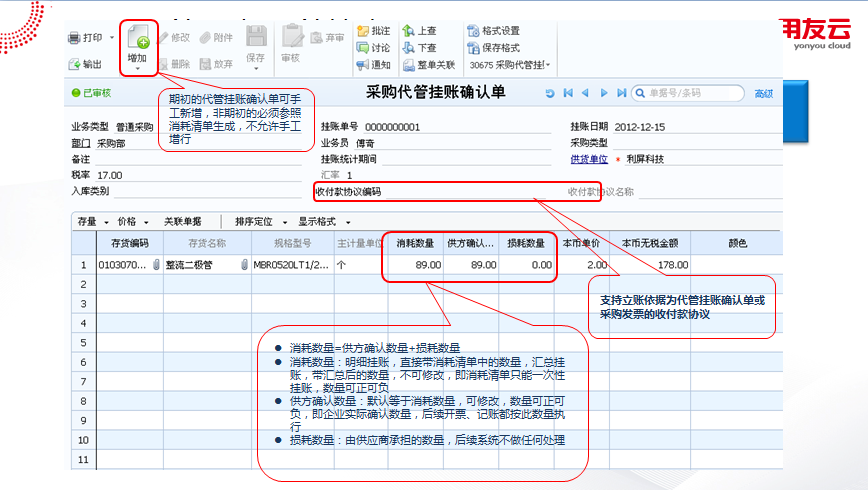Click the 上查 trace-up icon

pos(409,30)
